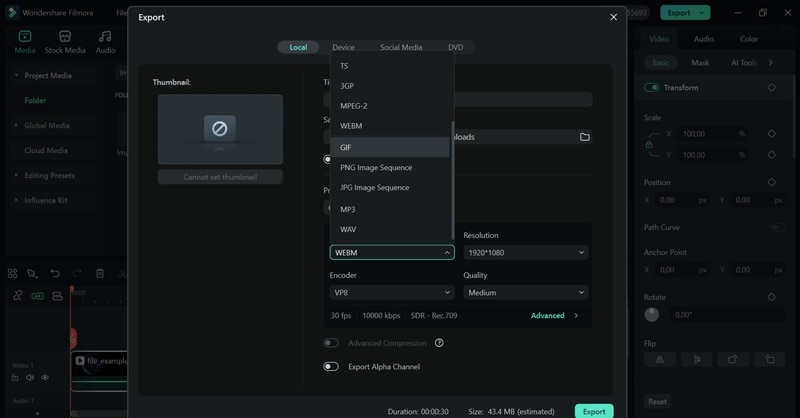Toggle Advanced Compression switch
The height and width of the screenshot is (418, 800).
pos(331,343)
